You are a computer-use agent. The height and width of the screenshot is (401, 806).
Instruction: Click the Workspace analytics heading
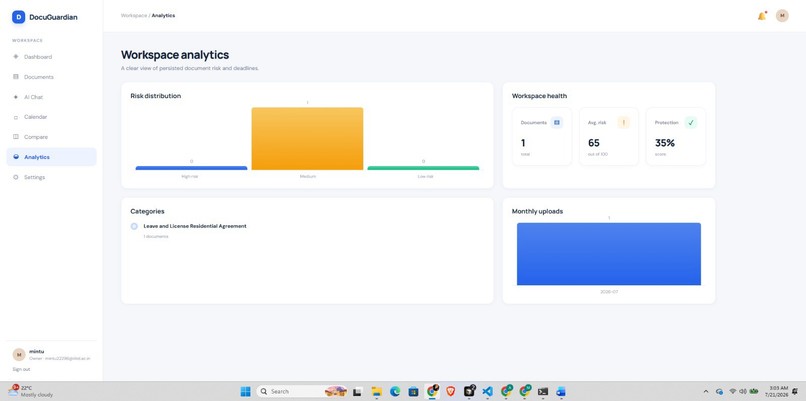[175, 55]
